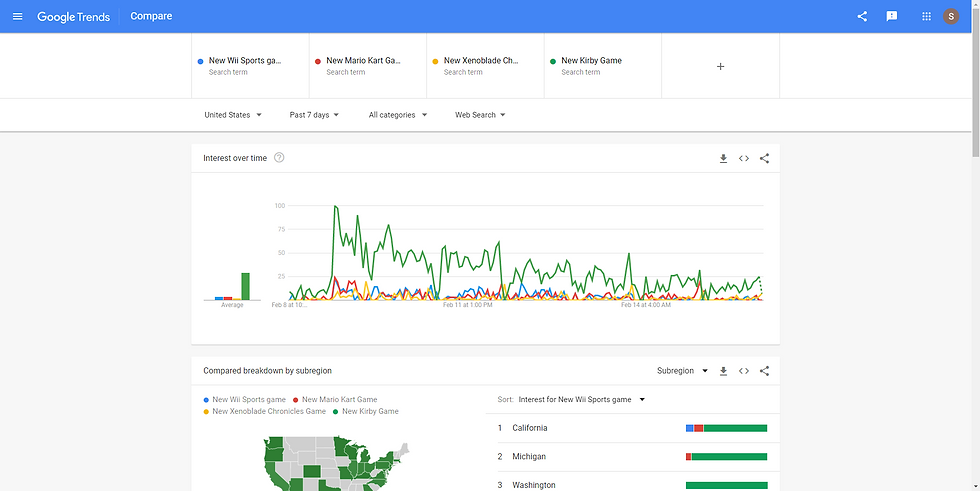Open the send feedback icon in header
Screen dimensions: 980x491
point(892,16)
